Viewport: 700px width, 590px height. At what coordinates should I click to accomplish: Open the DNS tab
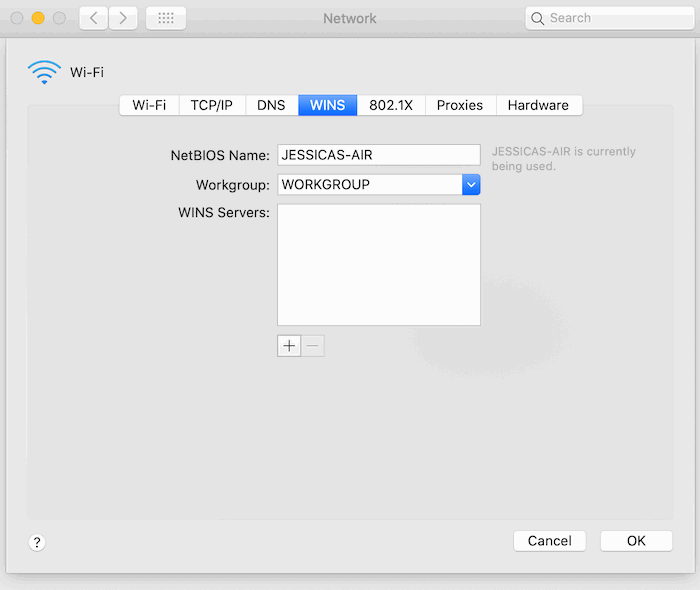[271, 105]
